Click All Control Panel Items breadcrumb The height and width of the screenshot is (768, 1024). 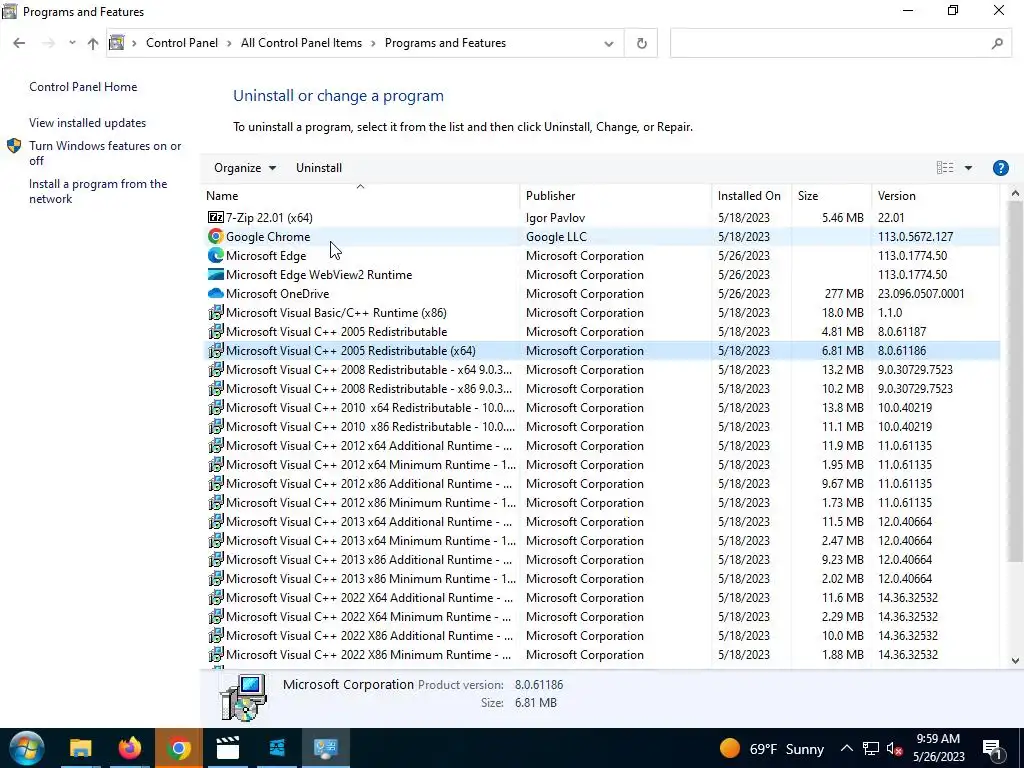coord(301,43)
